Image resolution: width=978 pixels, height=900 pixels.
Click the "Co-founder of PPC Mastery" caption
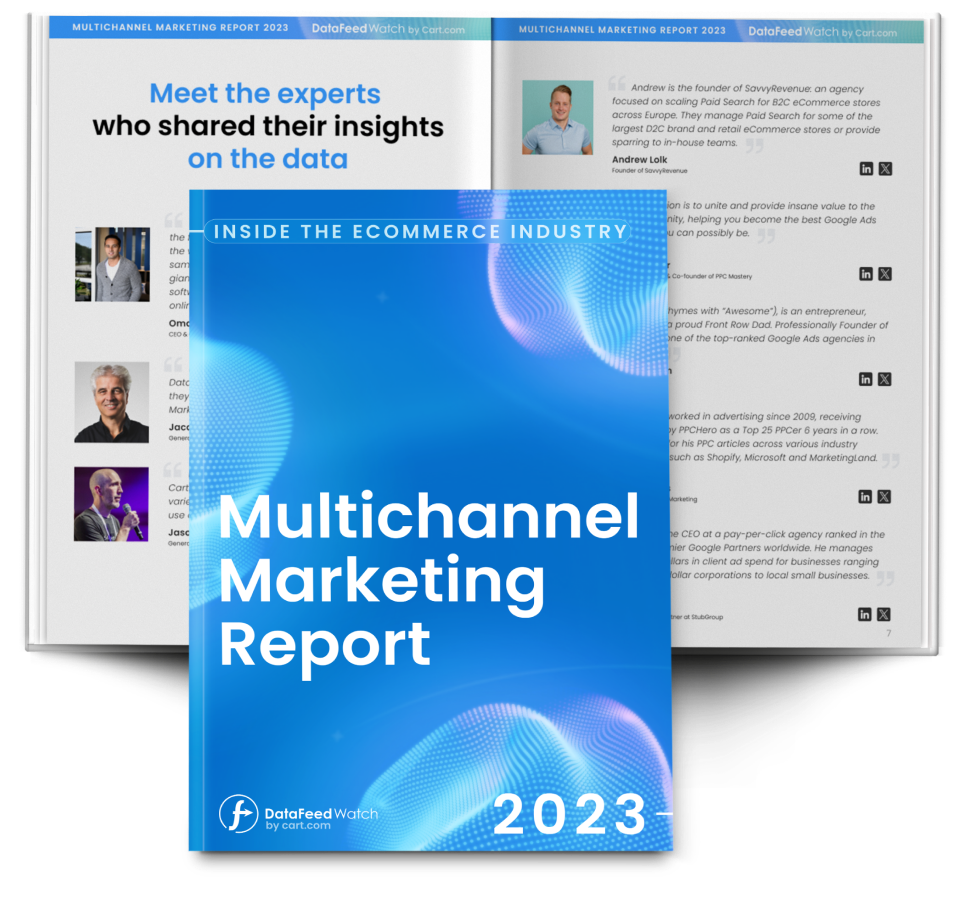[x=711, y=276]
